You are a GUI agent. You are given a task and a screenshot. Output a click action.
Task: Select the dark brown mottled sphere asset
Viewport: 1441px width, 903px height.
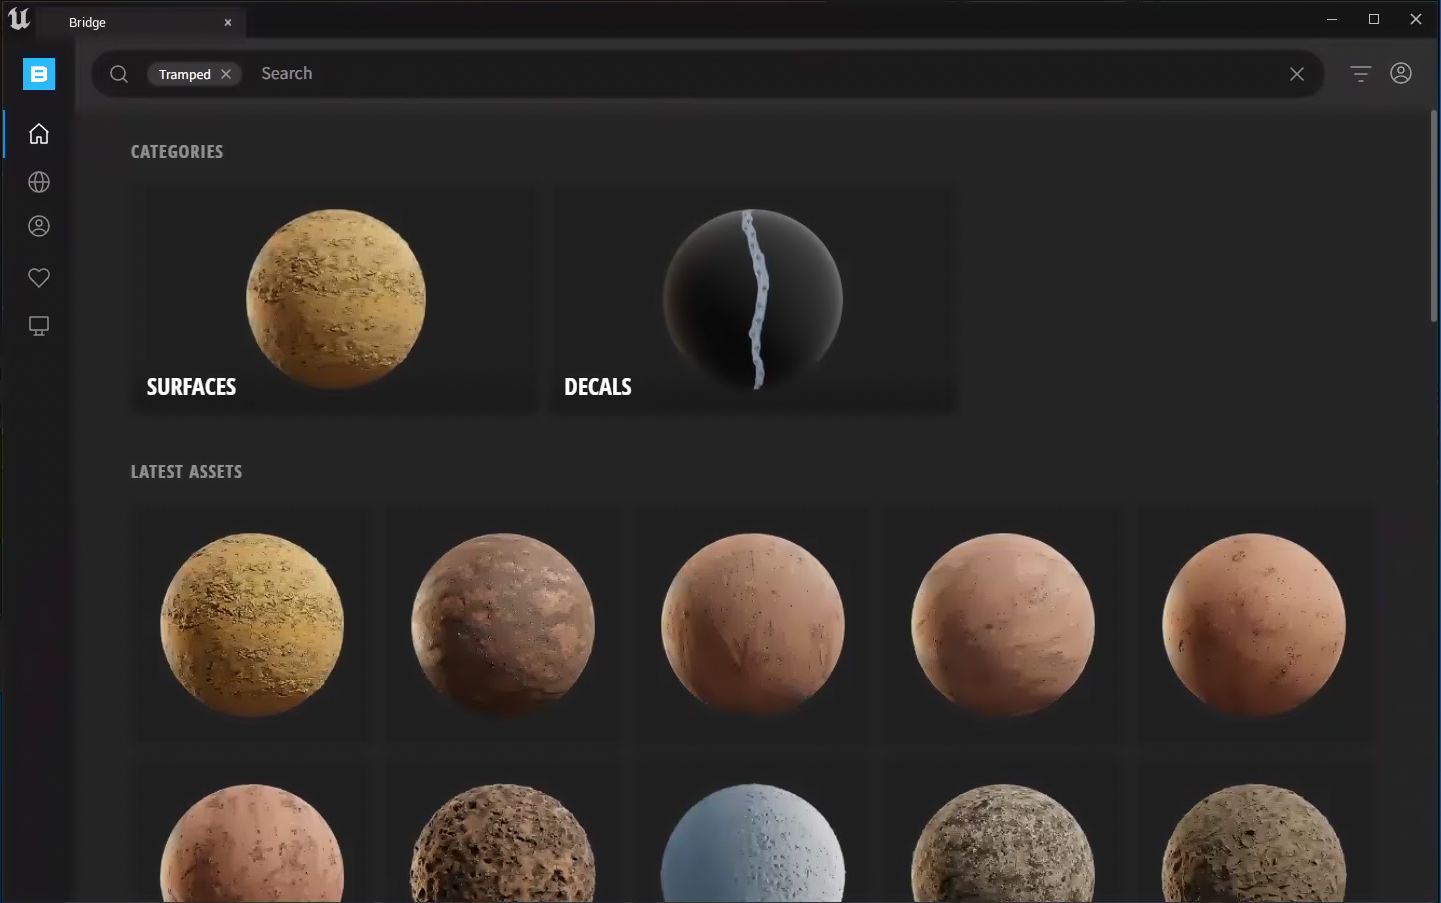tap(503, 625)
